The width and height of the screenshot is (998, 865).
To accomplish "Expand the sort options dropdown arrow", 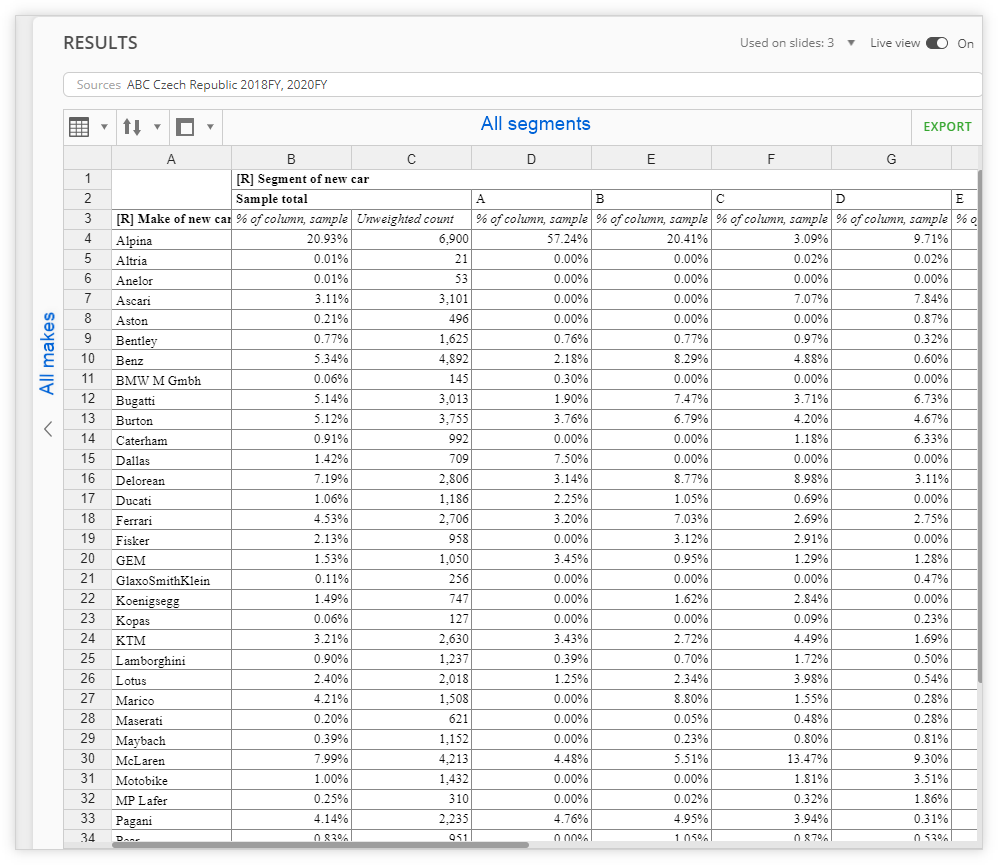I will tap(157, 127).
